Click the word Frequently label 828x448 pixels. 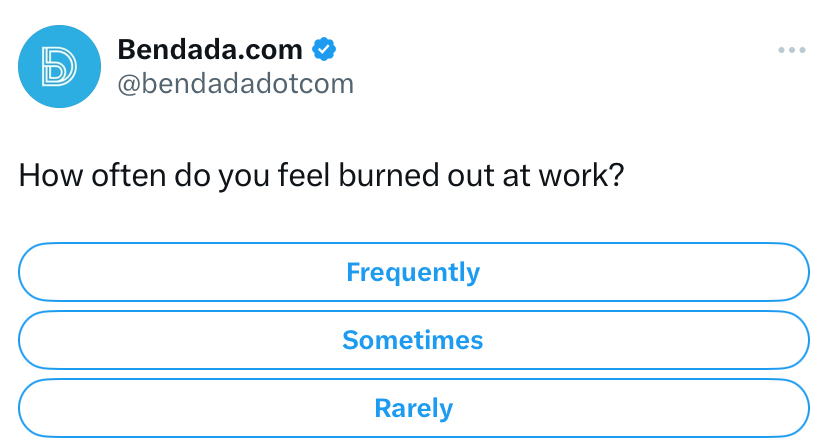413,273
